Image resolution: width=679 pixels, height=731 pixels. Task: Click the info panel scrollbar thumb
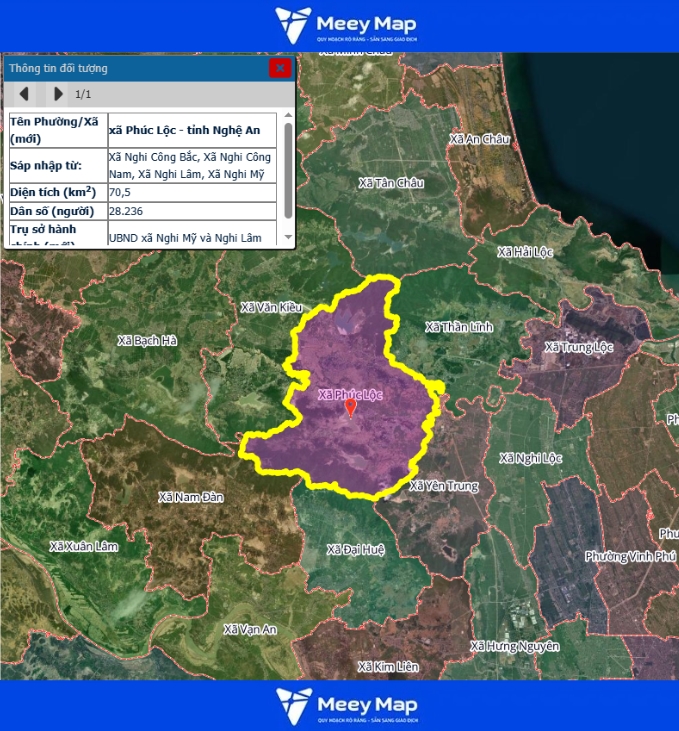[x=289, y=170]
